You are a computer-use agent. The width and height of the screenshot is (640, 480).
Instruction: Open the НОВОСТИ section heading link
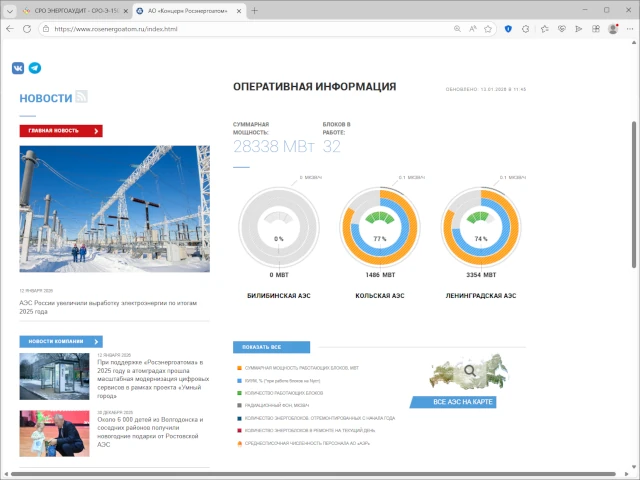[46, 98]
